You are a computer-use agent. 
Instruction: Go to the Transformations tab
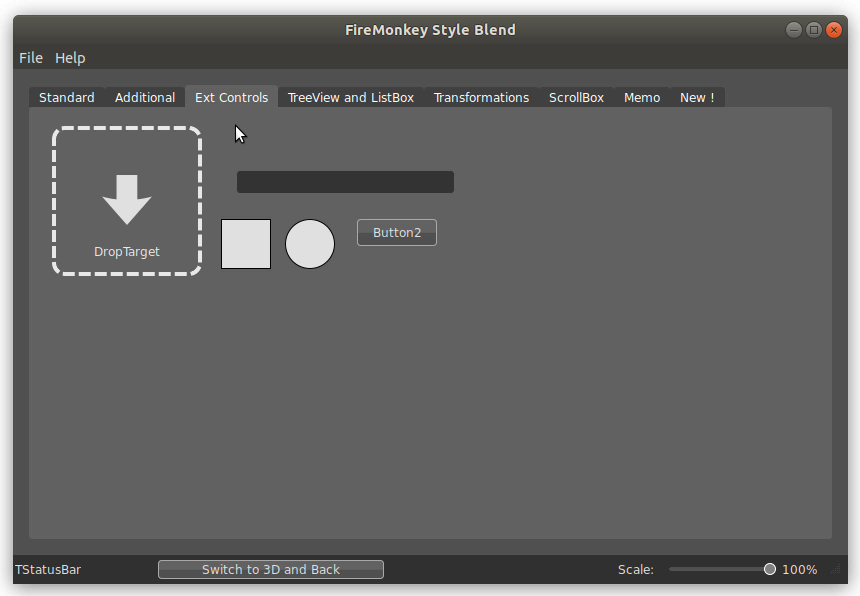[x=482, y=98]
